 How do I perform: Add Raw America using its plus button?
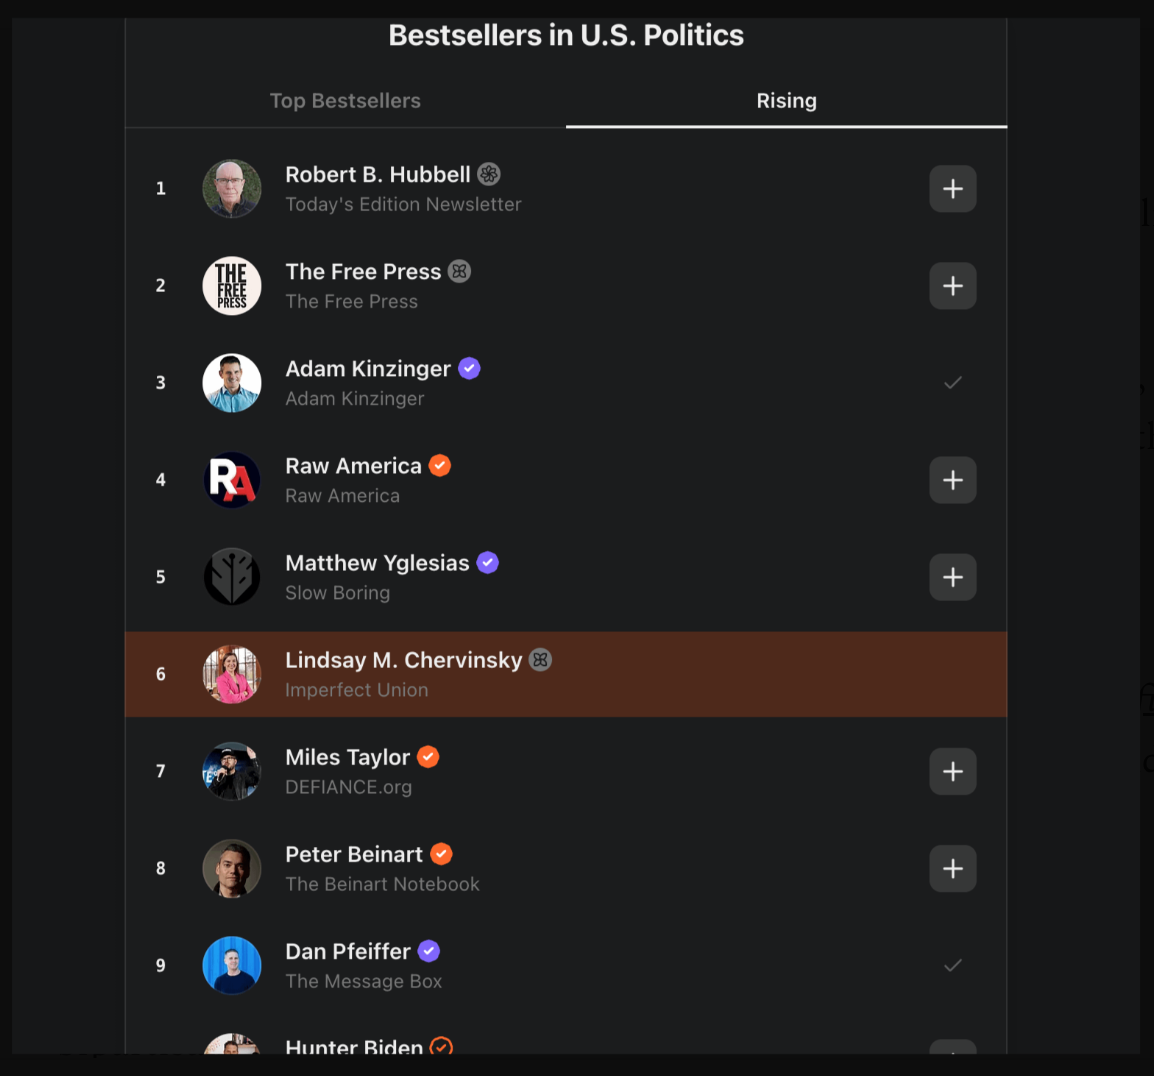(x=952, y=480)
